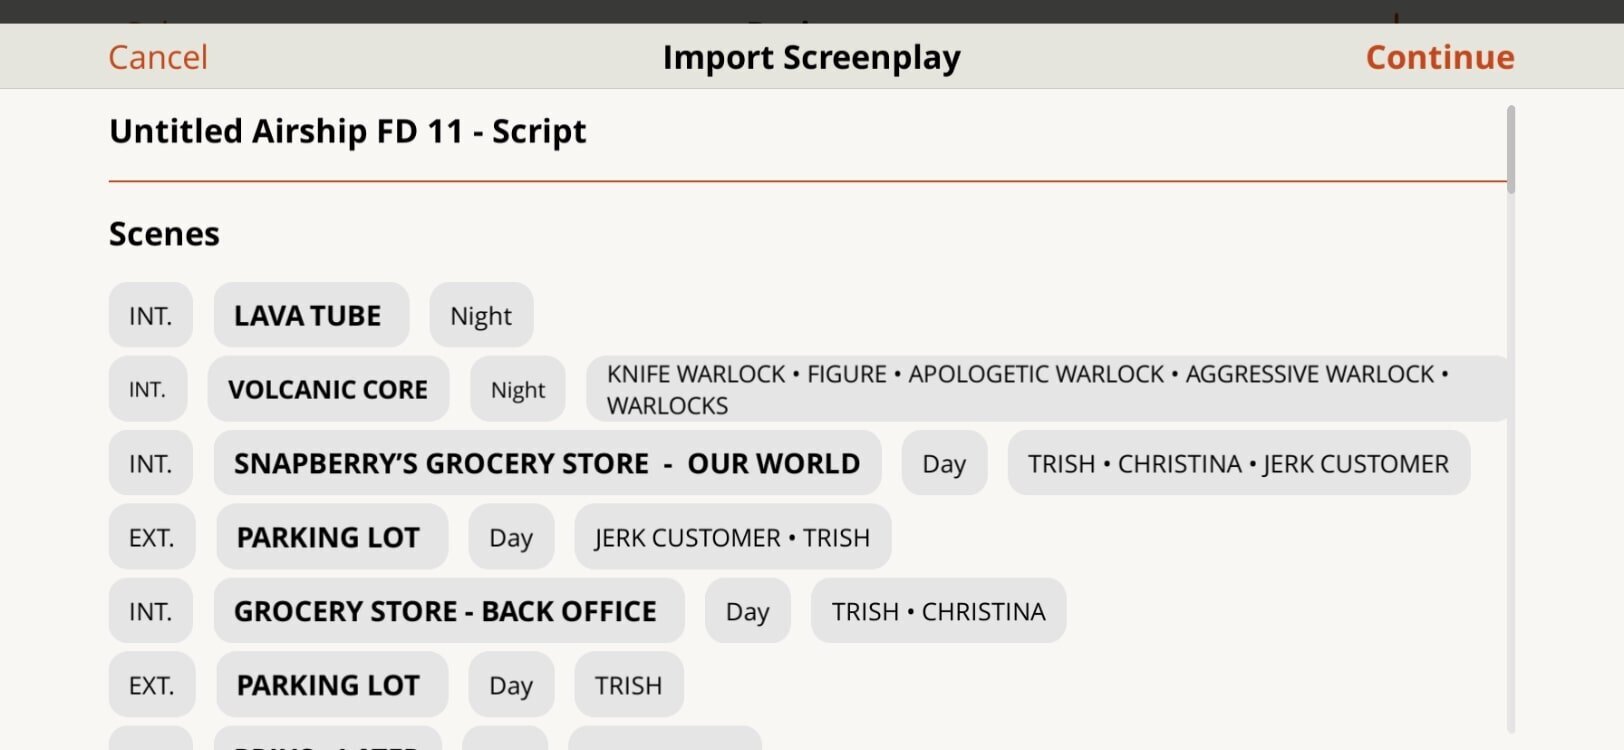Viewport: 1624px width, 750px height.
Task: Select the VOLCANIC CORE scene chip
Action: click(x=328, y=389)
